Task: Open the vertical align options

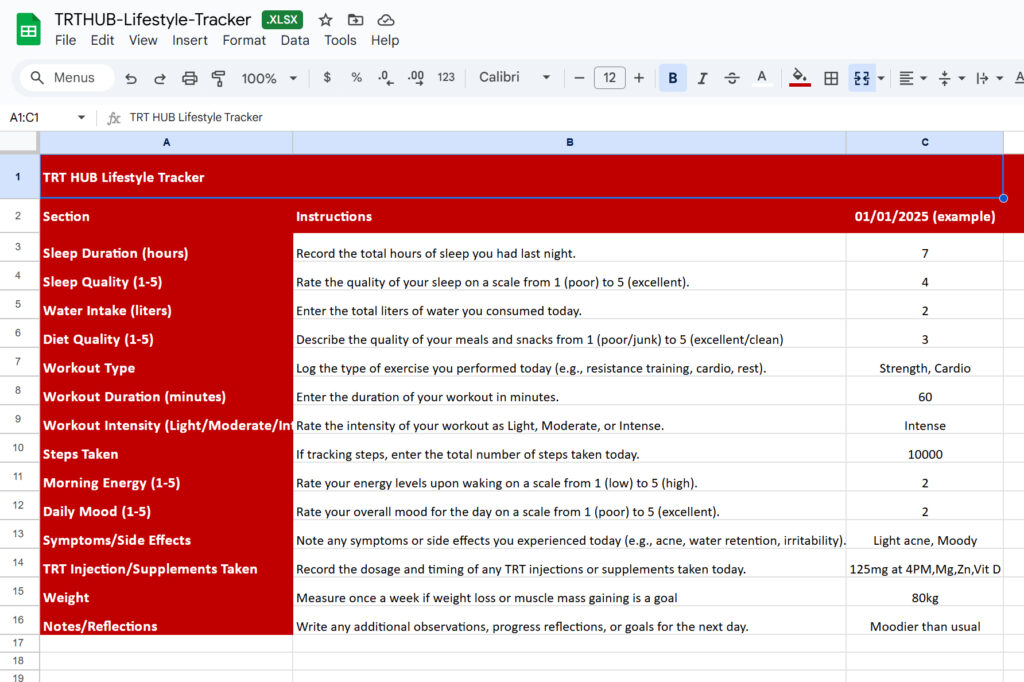Action: point(944,78)
